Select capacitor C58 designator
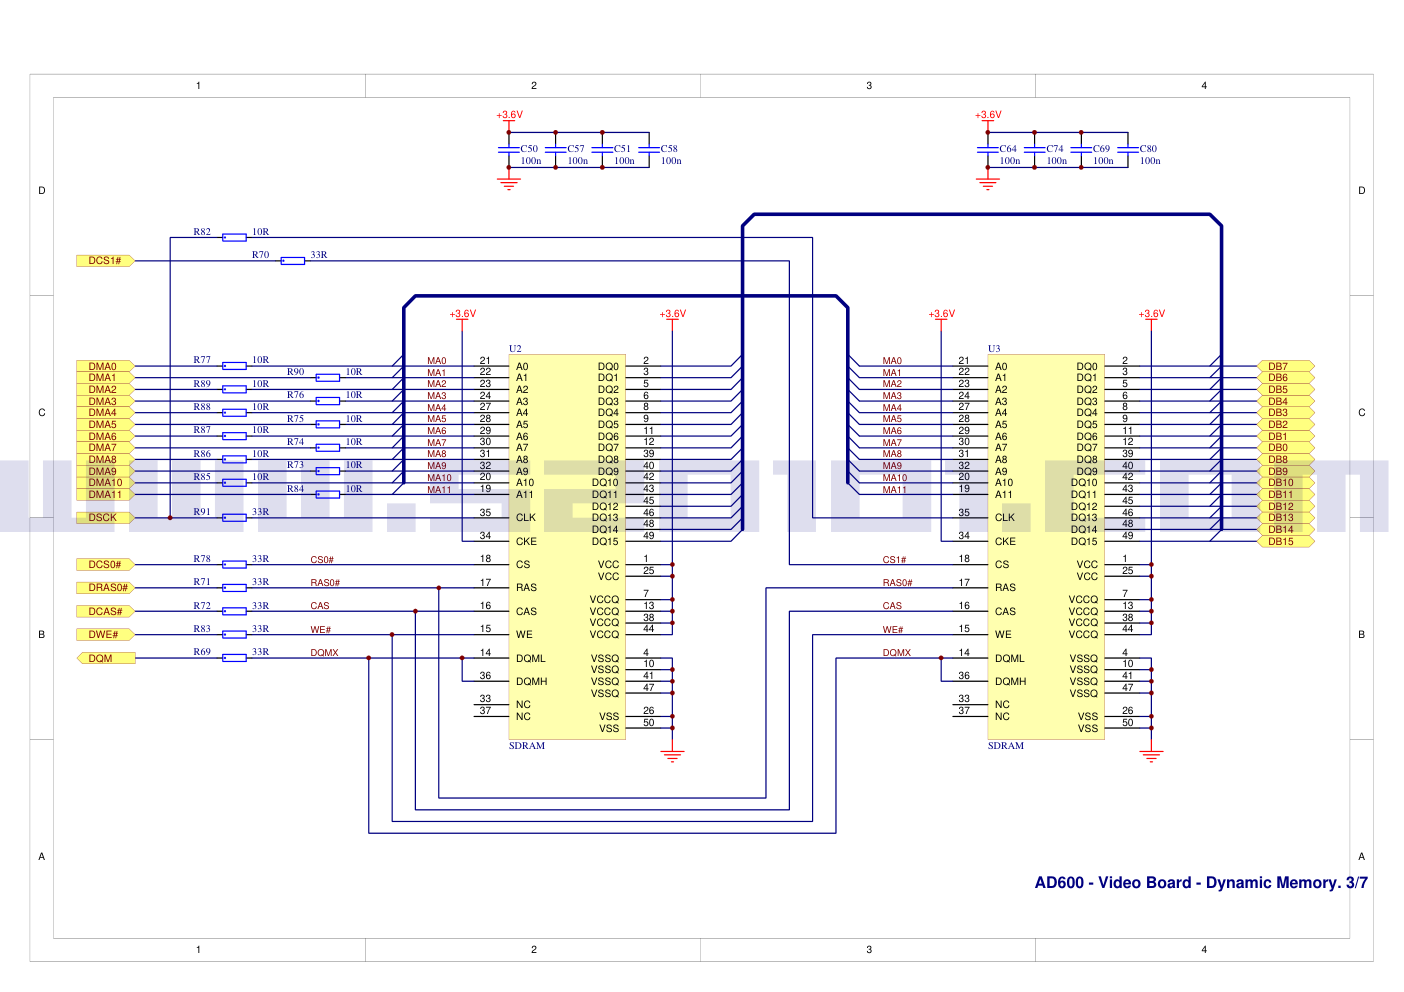 pyautogui.click(x=669, y=149)
